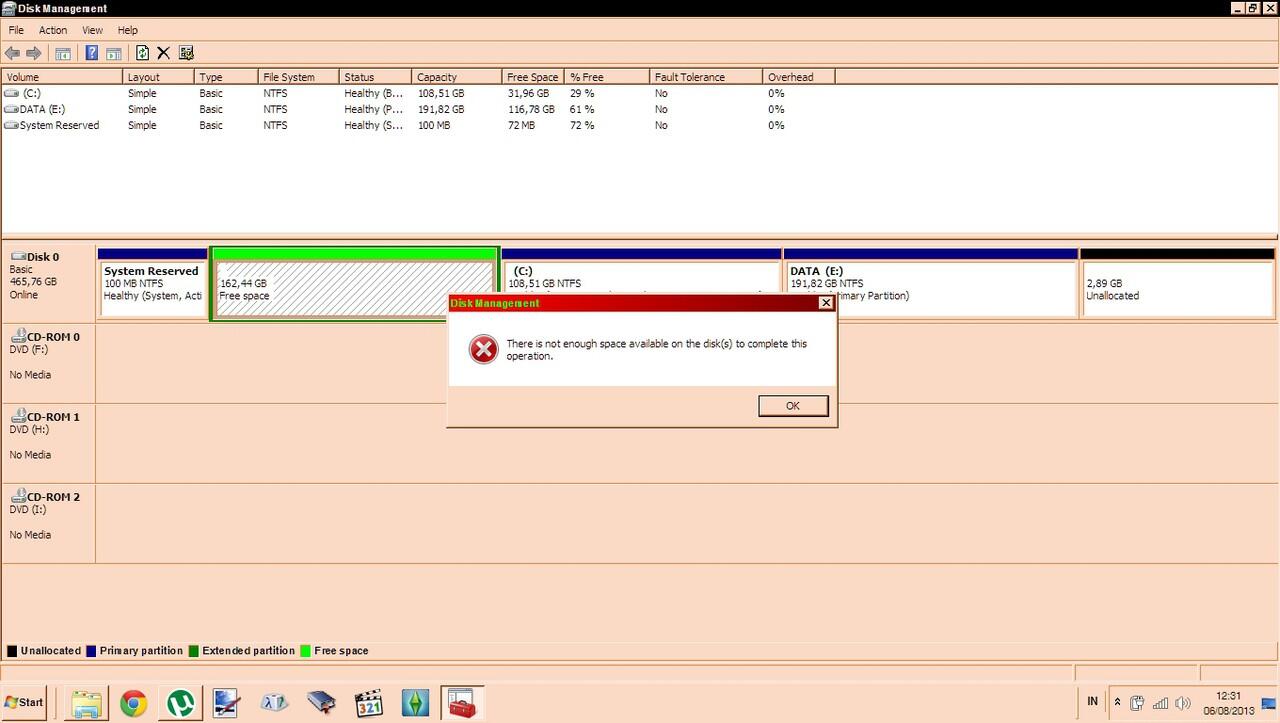Open The Sims 3 from the taskbar
Screen dimensions: 1280x723
(414, 702)
